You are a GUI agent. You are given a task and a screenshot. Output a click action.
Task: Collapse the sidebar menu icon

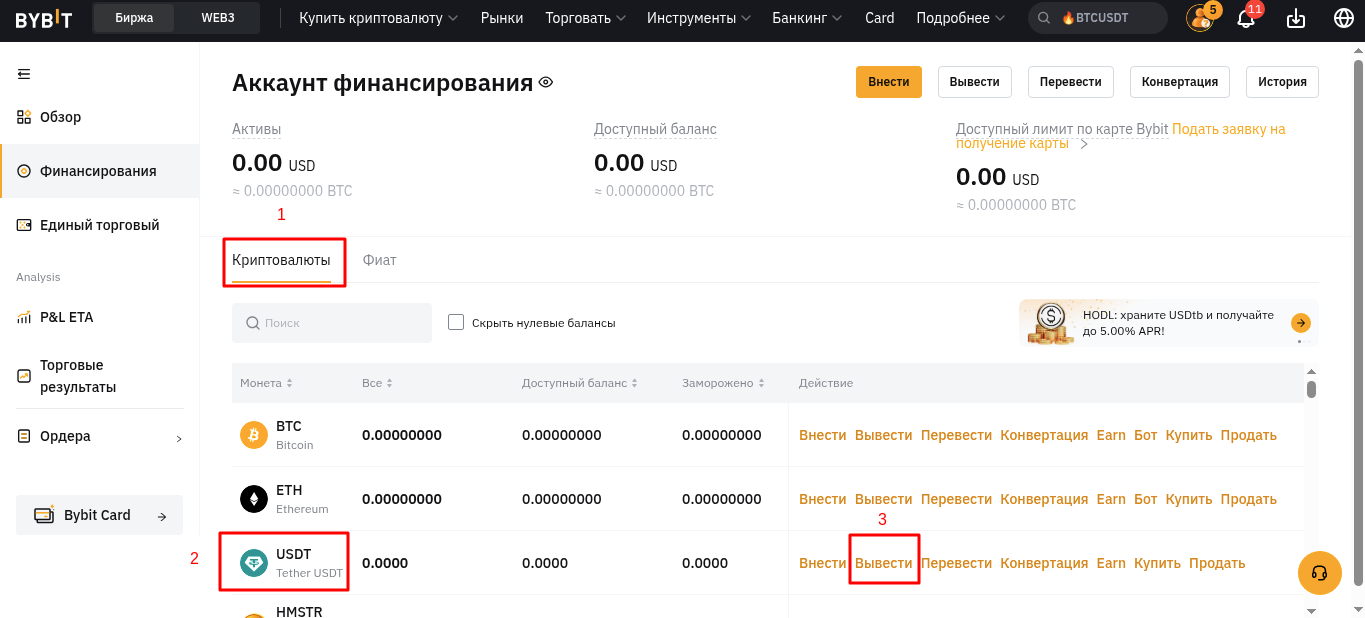(24, 74)
